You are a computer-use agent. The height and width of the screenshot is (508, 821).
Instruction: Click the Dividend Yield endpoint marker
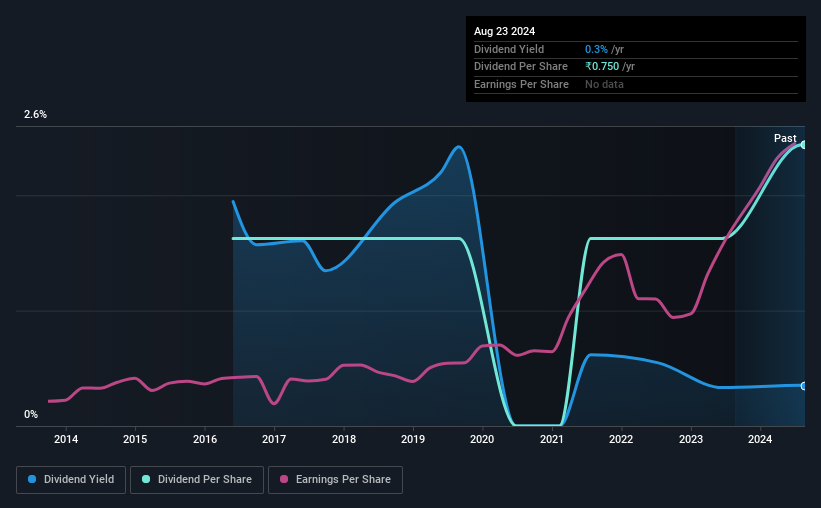coord(804,386)
